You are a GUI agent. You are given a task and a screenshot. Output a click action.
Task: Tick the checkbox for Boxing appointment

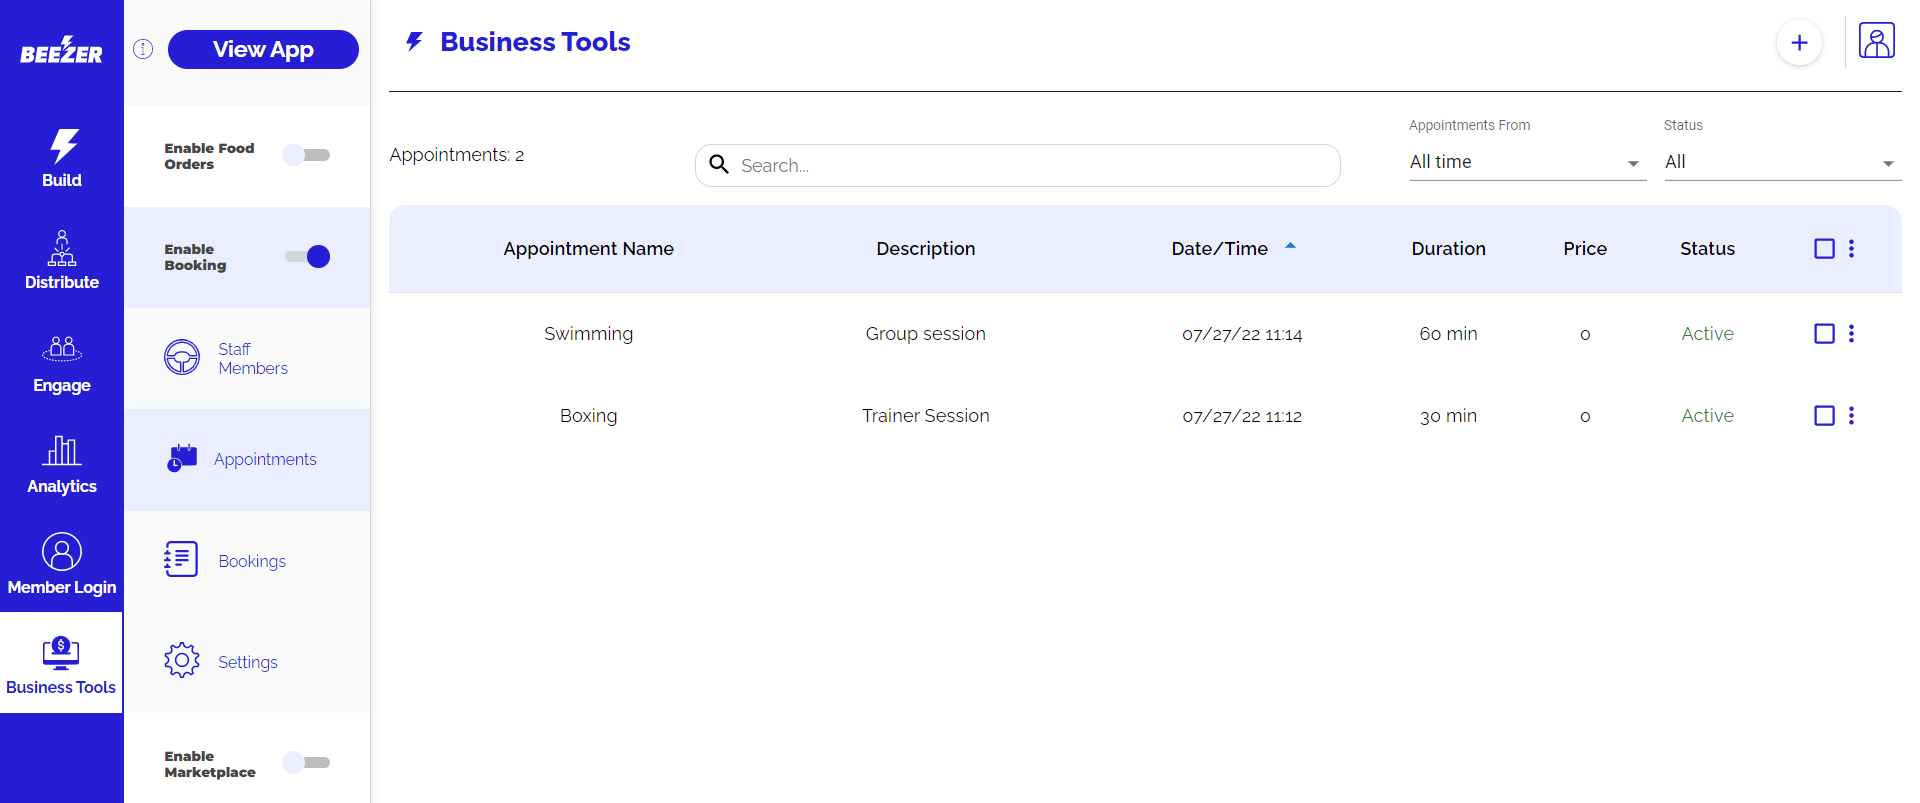1824,416
